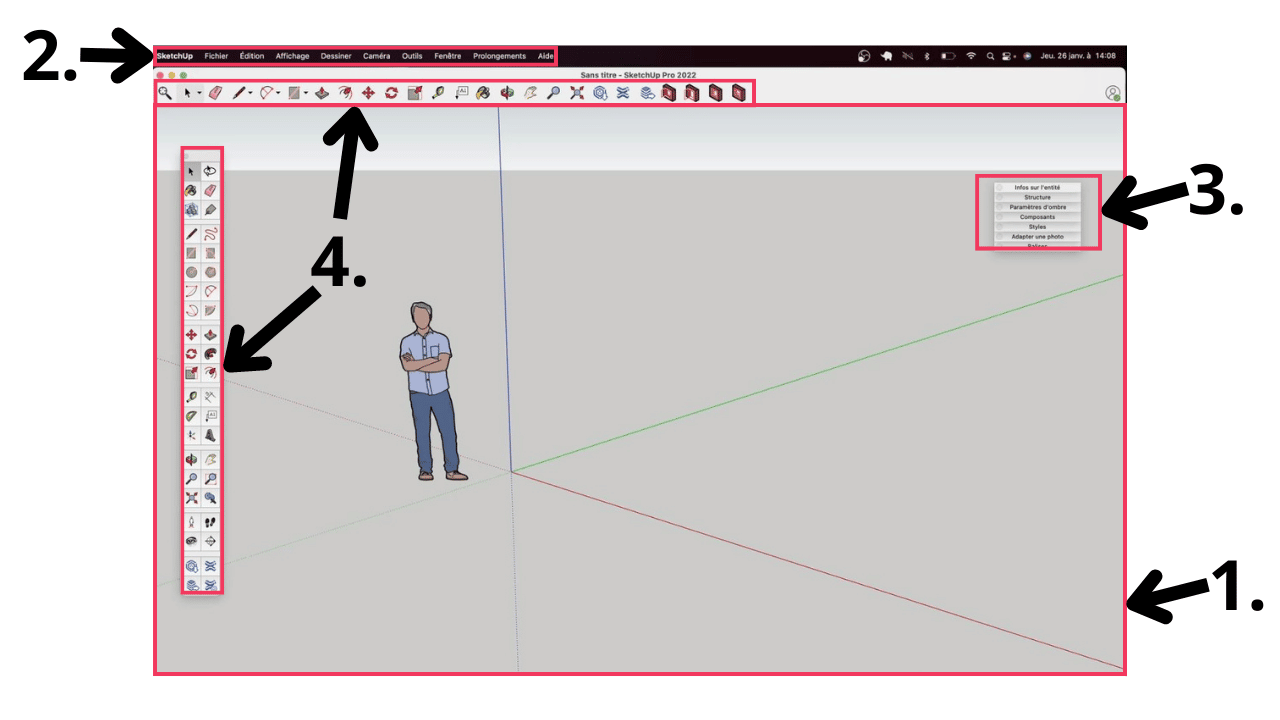Pick the Arc tool in top toolbar
Viewport: 1280px width, 720px height.
pyautogui.click(x=266, y=93)
